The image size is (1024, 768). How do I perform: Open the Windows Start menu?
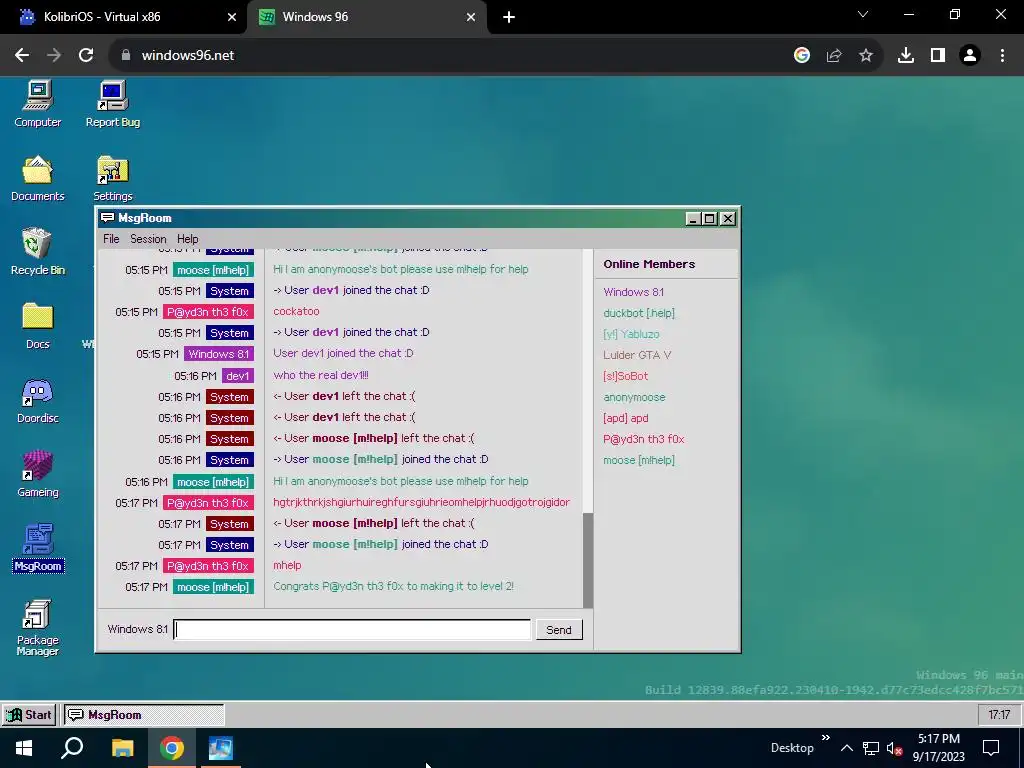pyautogui.click(x=24, y=748)
